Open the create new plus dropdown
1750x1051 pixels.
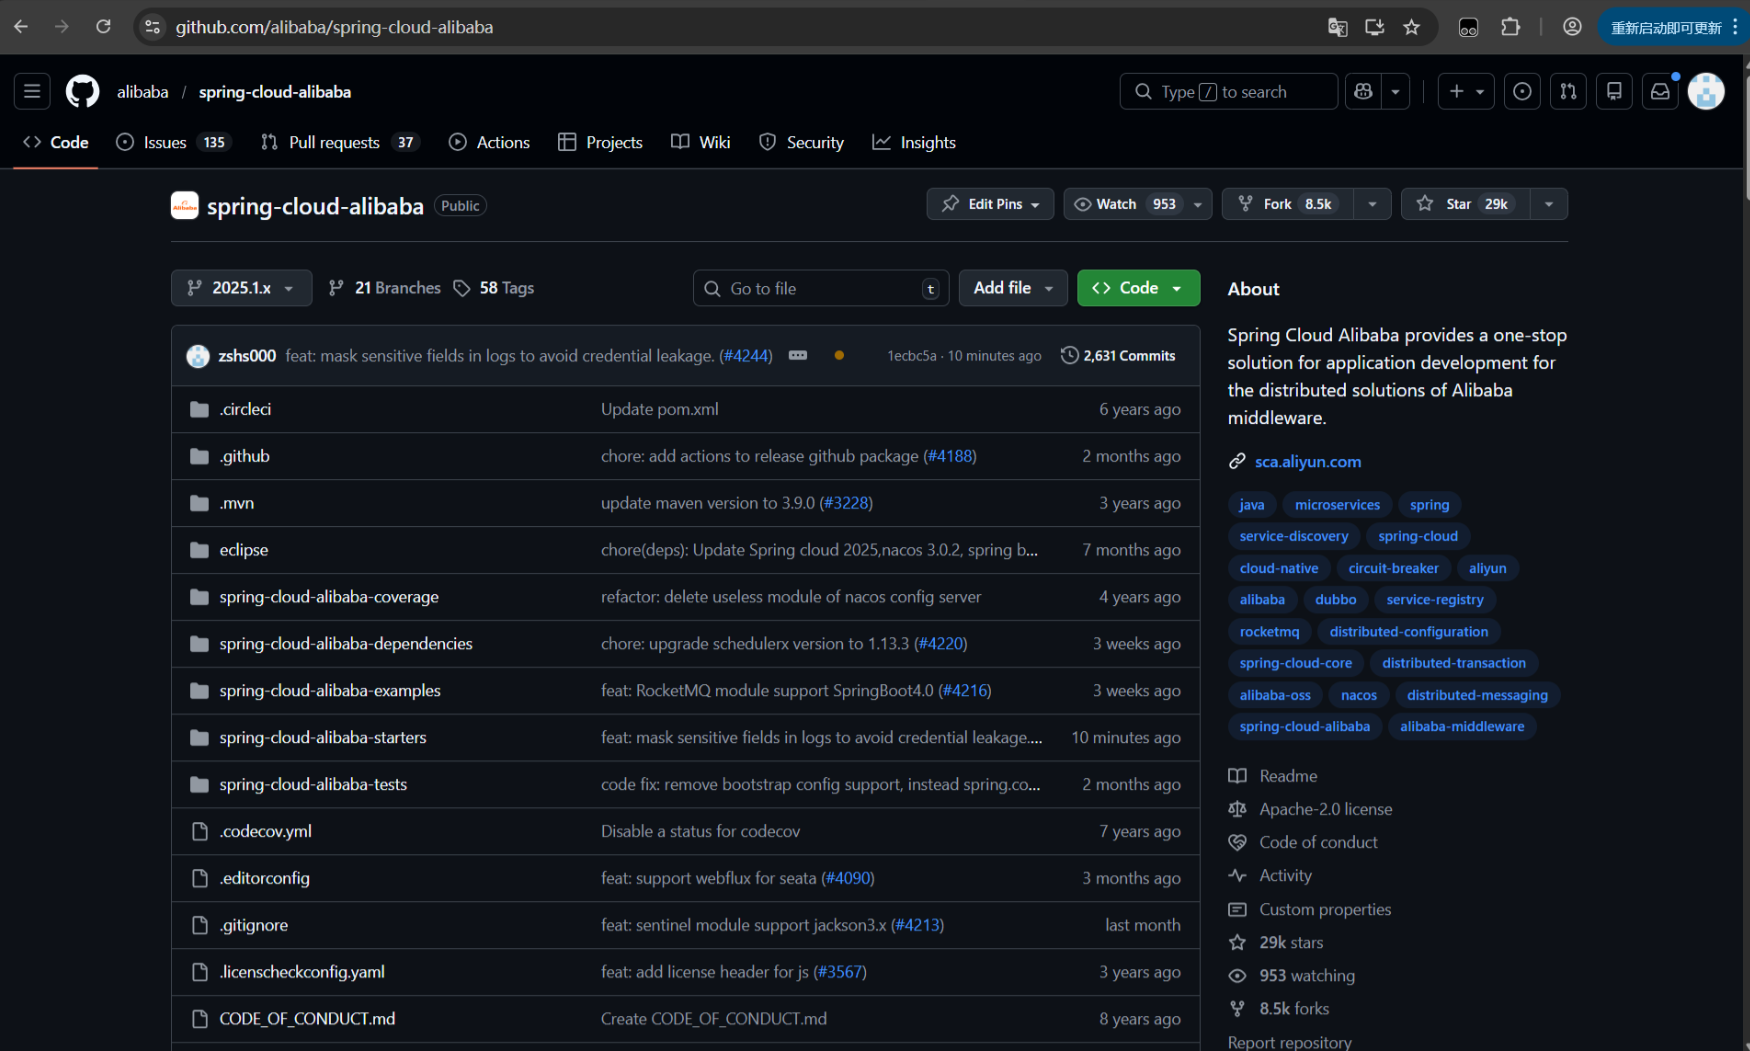1466,92
